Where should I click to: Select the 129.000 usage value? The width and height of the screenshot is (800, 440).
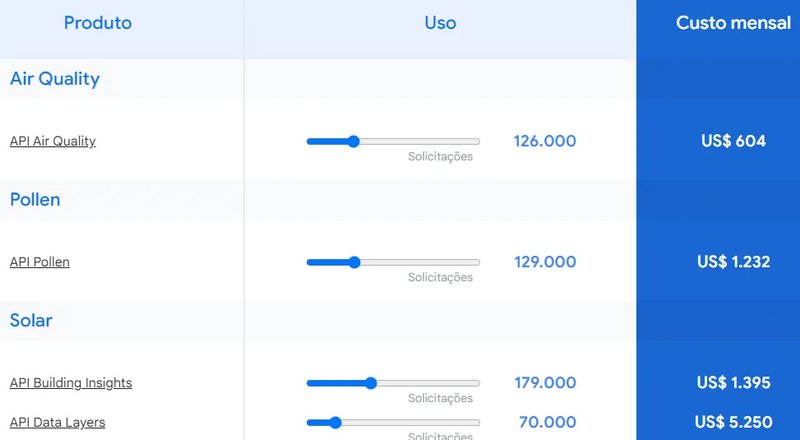tap(544, 262)
